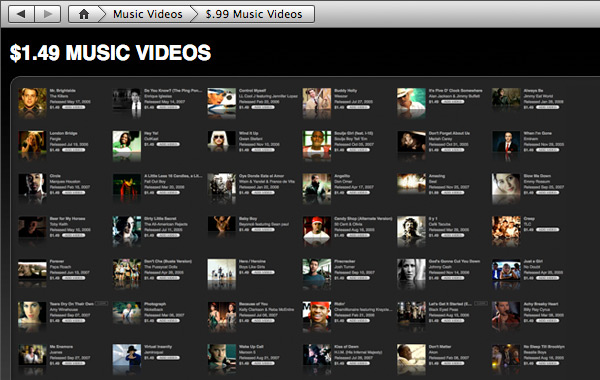Add the Eminem When I'm Gone video
The width and height of the screenshot is (600, 380).
548,150
